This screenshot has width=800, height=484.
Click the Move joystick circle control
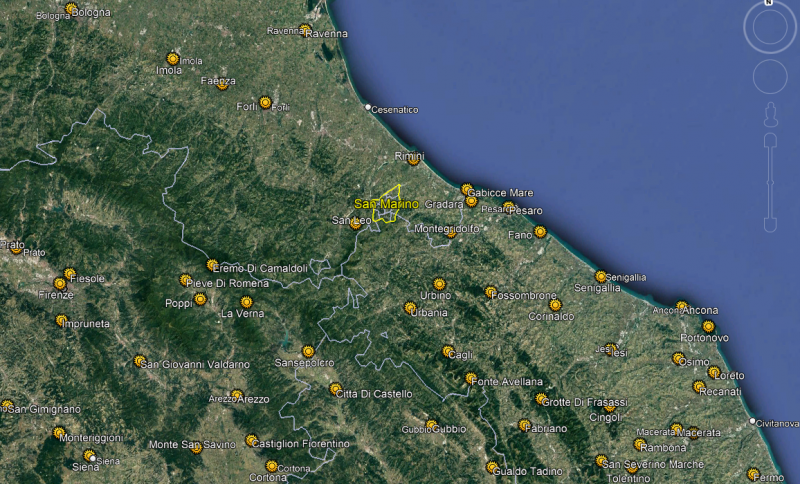point(768,76)
